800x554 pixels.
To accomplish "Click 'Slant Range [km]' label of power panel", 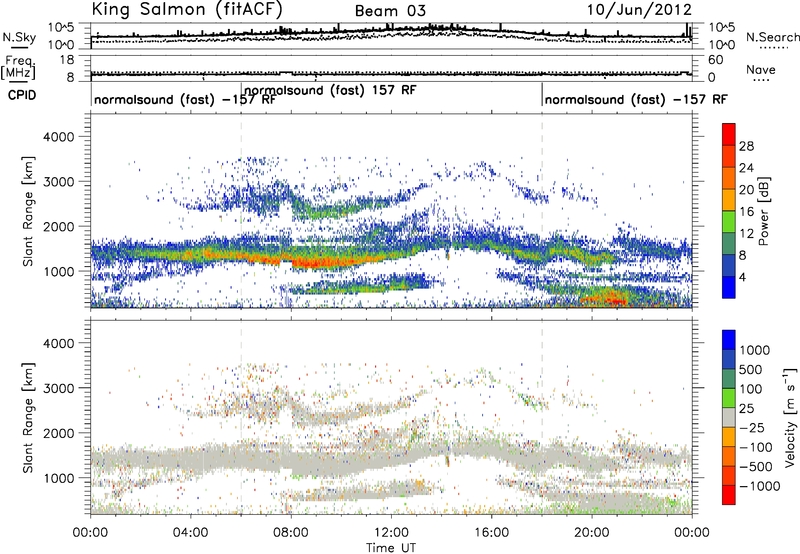I will [28, 211].
